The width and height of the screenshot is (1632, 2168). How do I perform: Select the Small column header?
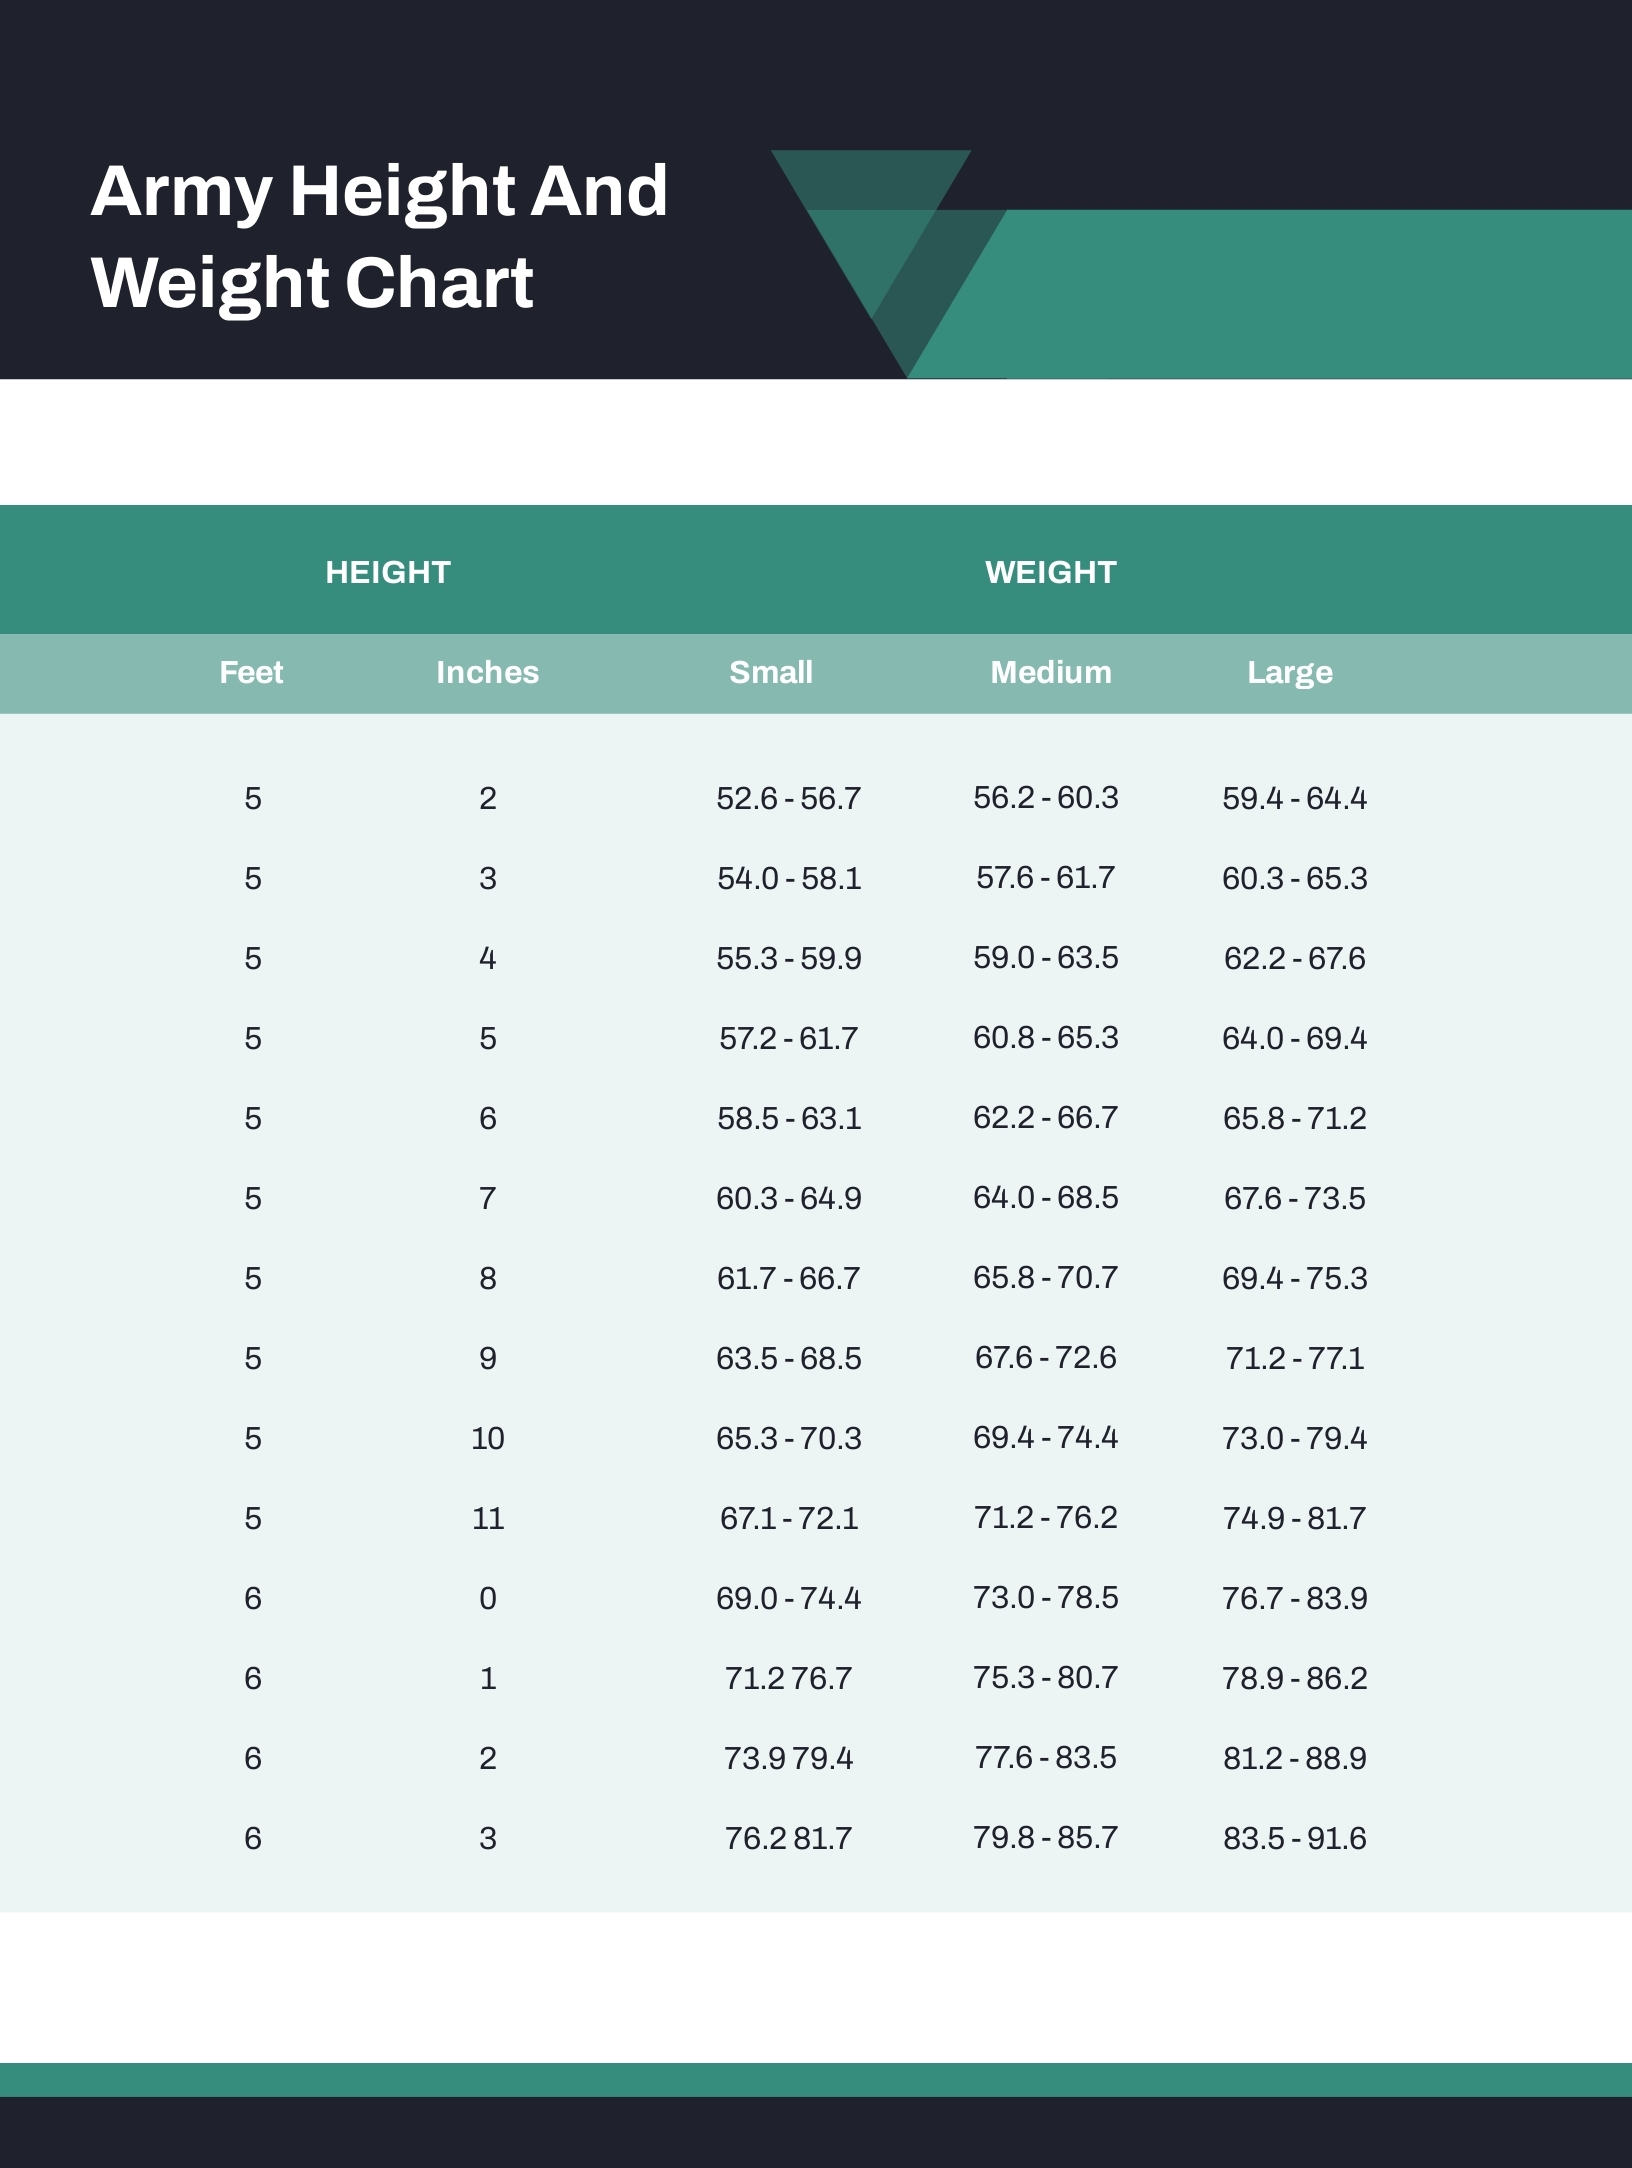coord(770,672)
